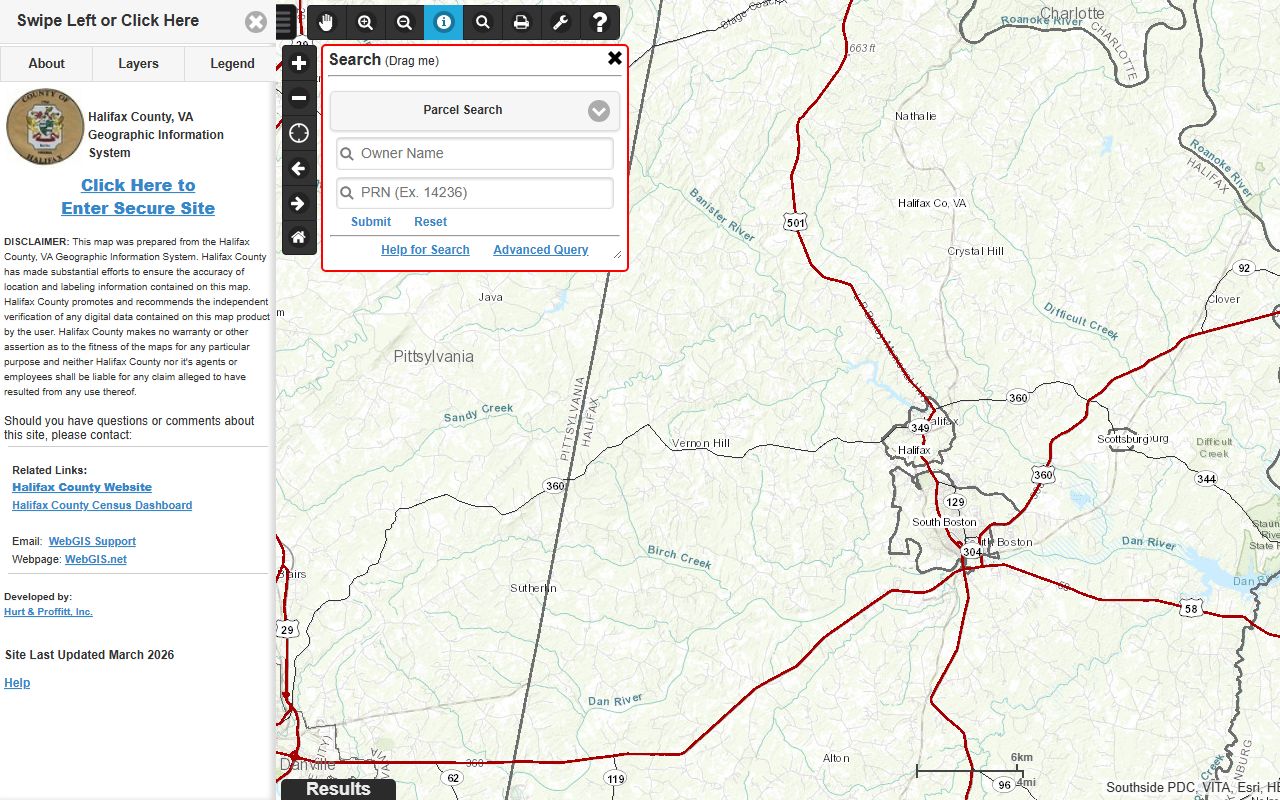
Task: Switch to the Legend tab
Action: point(232,63)
